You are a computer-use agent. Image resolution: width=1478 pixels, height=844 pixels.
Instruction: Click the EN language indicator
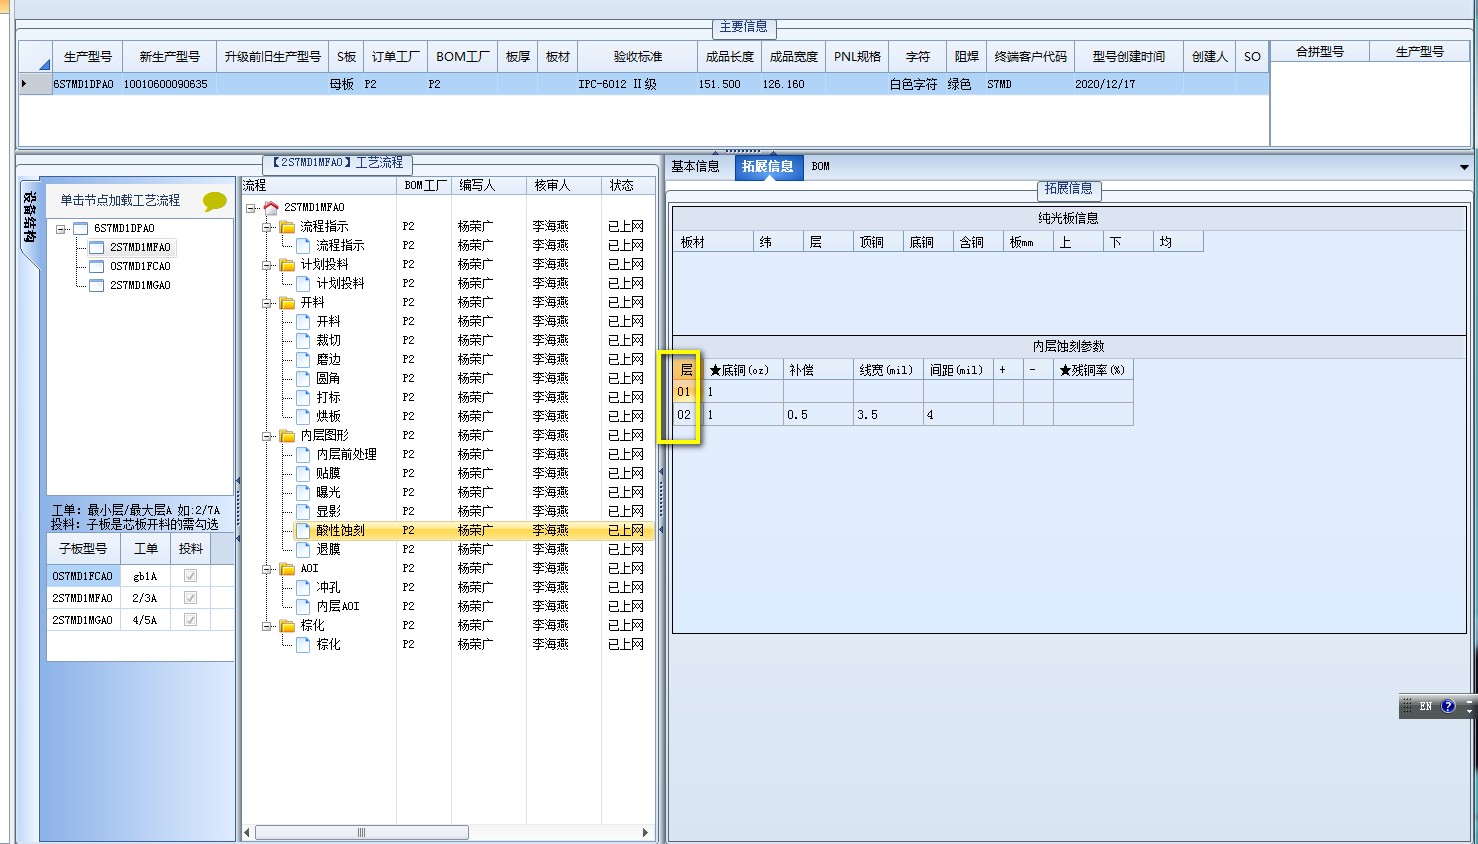1426,706
